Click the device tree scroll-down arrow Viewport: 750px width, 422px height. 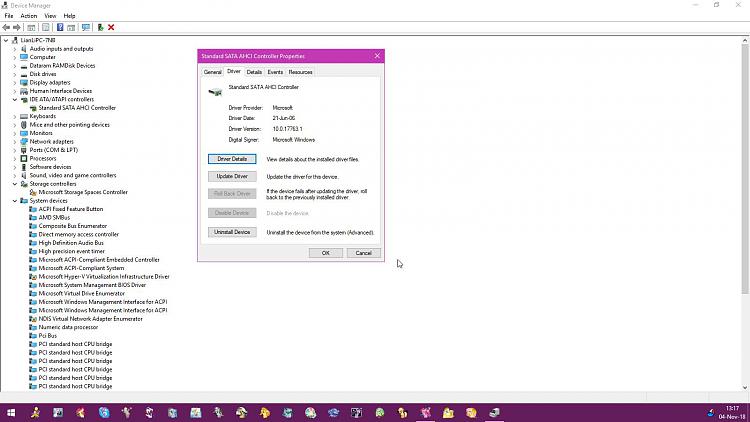[x=745, y=387]
